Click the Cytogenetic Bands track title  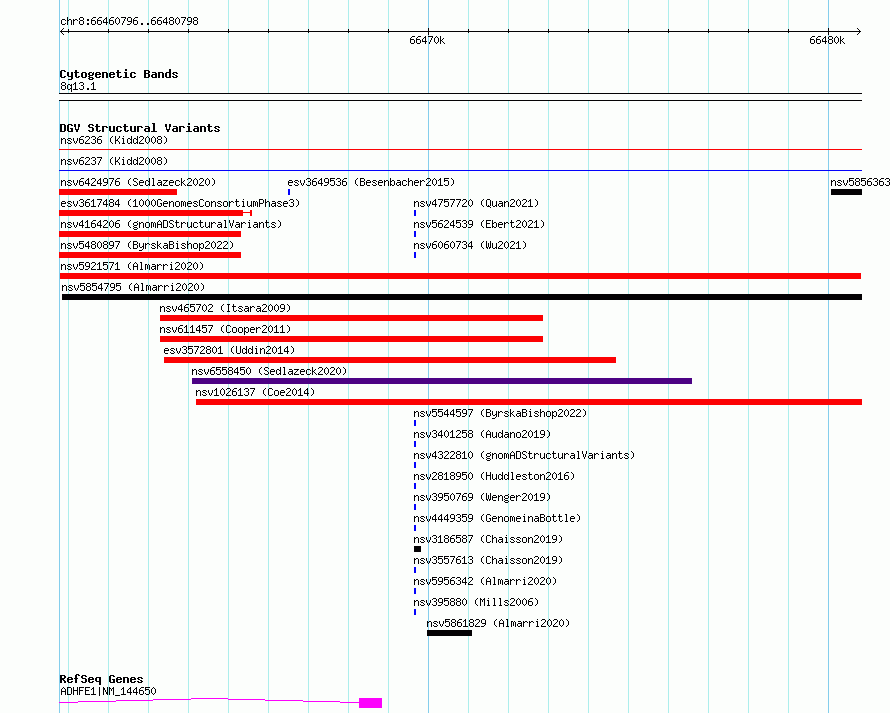[x=119, y=74]
